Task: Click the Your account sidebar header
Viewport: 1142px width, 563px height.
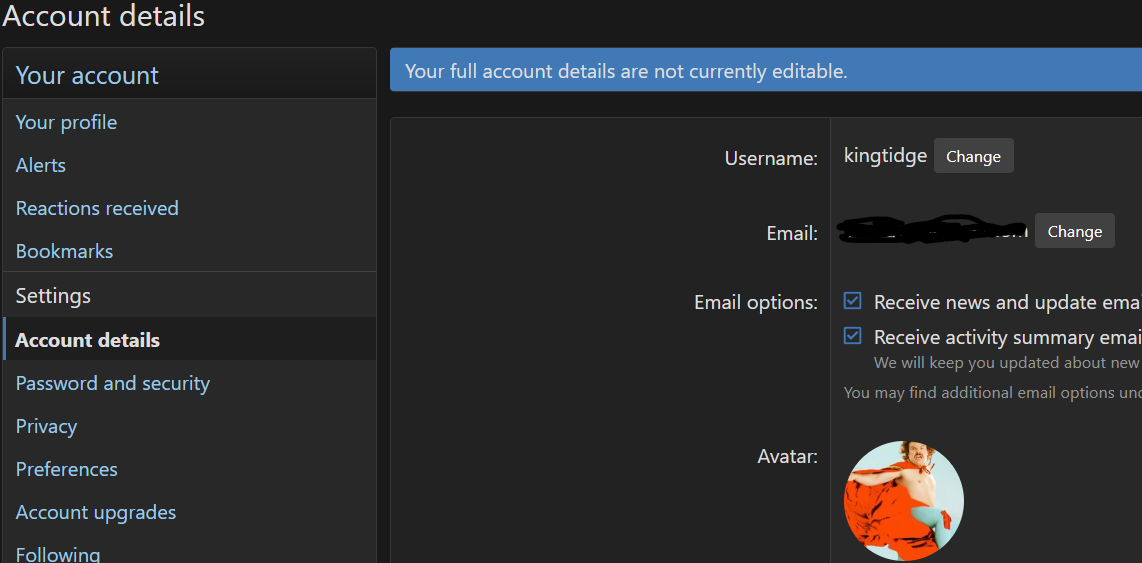Action: 87,75
